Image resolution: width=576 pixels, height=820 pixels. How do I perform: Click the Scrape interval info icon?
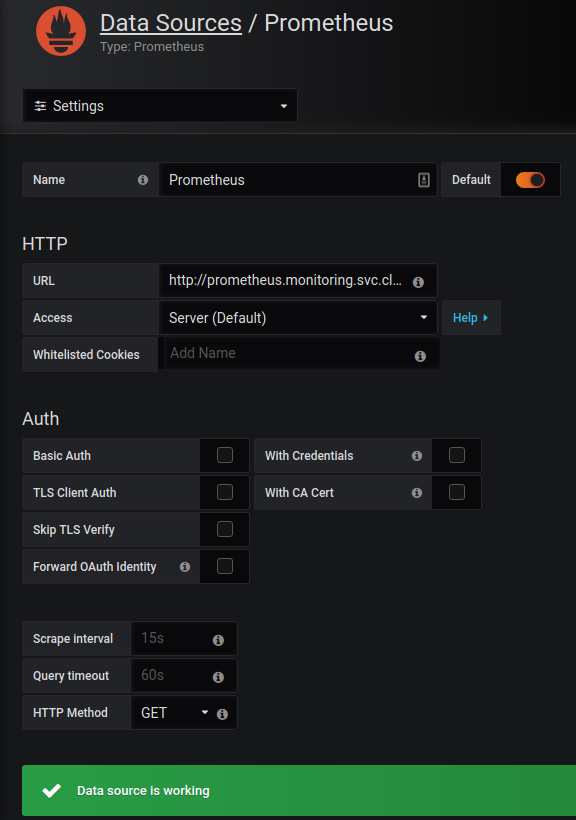[x=218, y=640]
